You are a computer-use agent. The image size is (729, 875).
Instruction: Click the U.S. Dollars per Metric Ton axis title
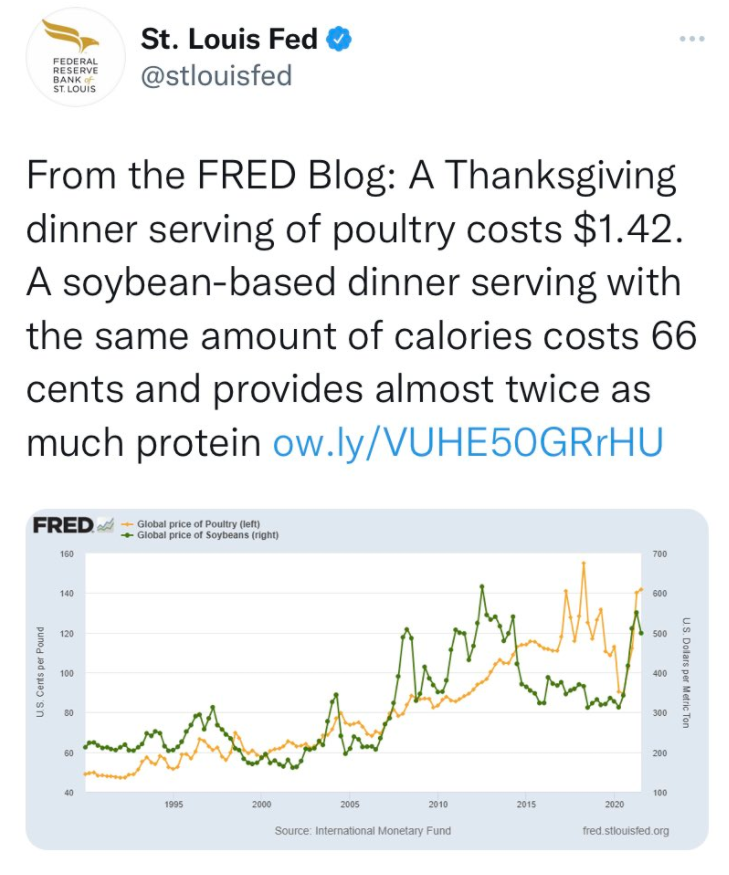point(687,672)
